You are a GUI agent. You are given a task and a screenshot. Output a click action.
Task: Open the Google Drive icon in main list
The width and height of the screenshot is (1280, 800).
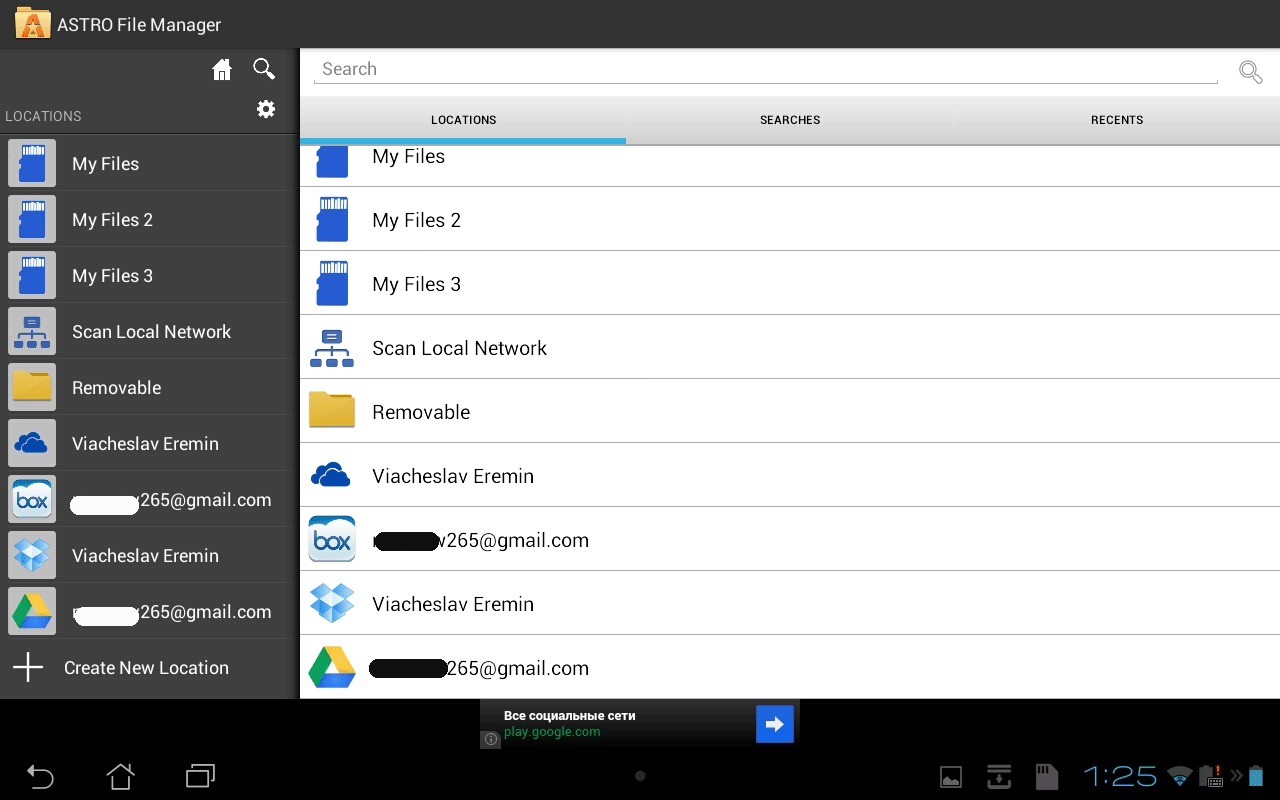[332, 667]
